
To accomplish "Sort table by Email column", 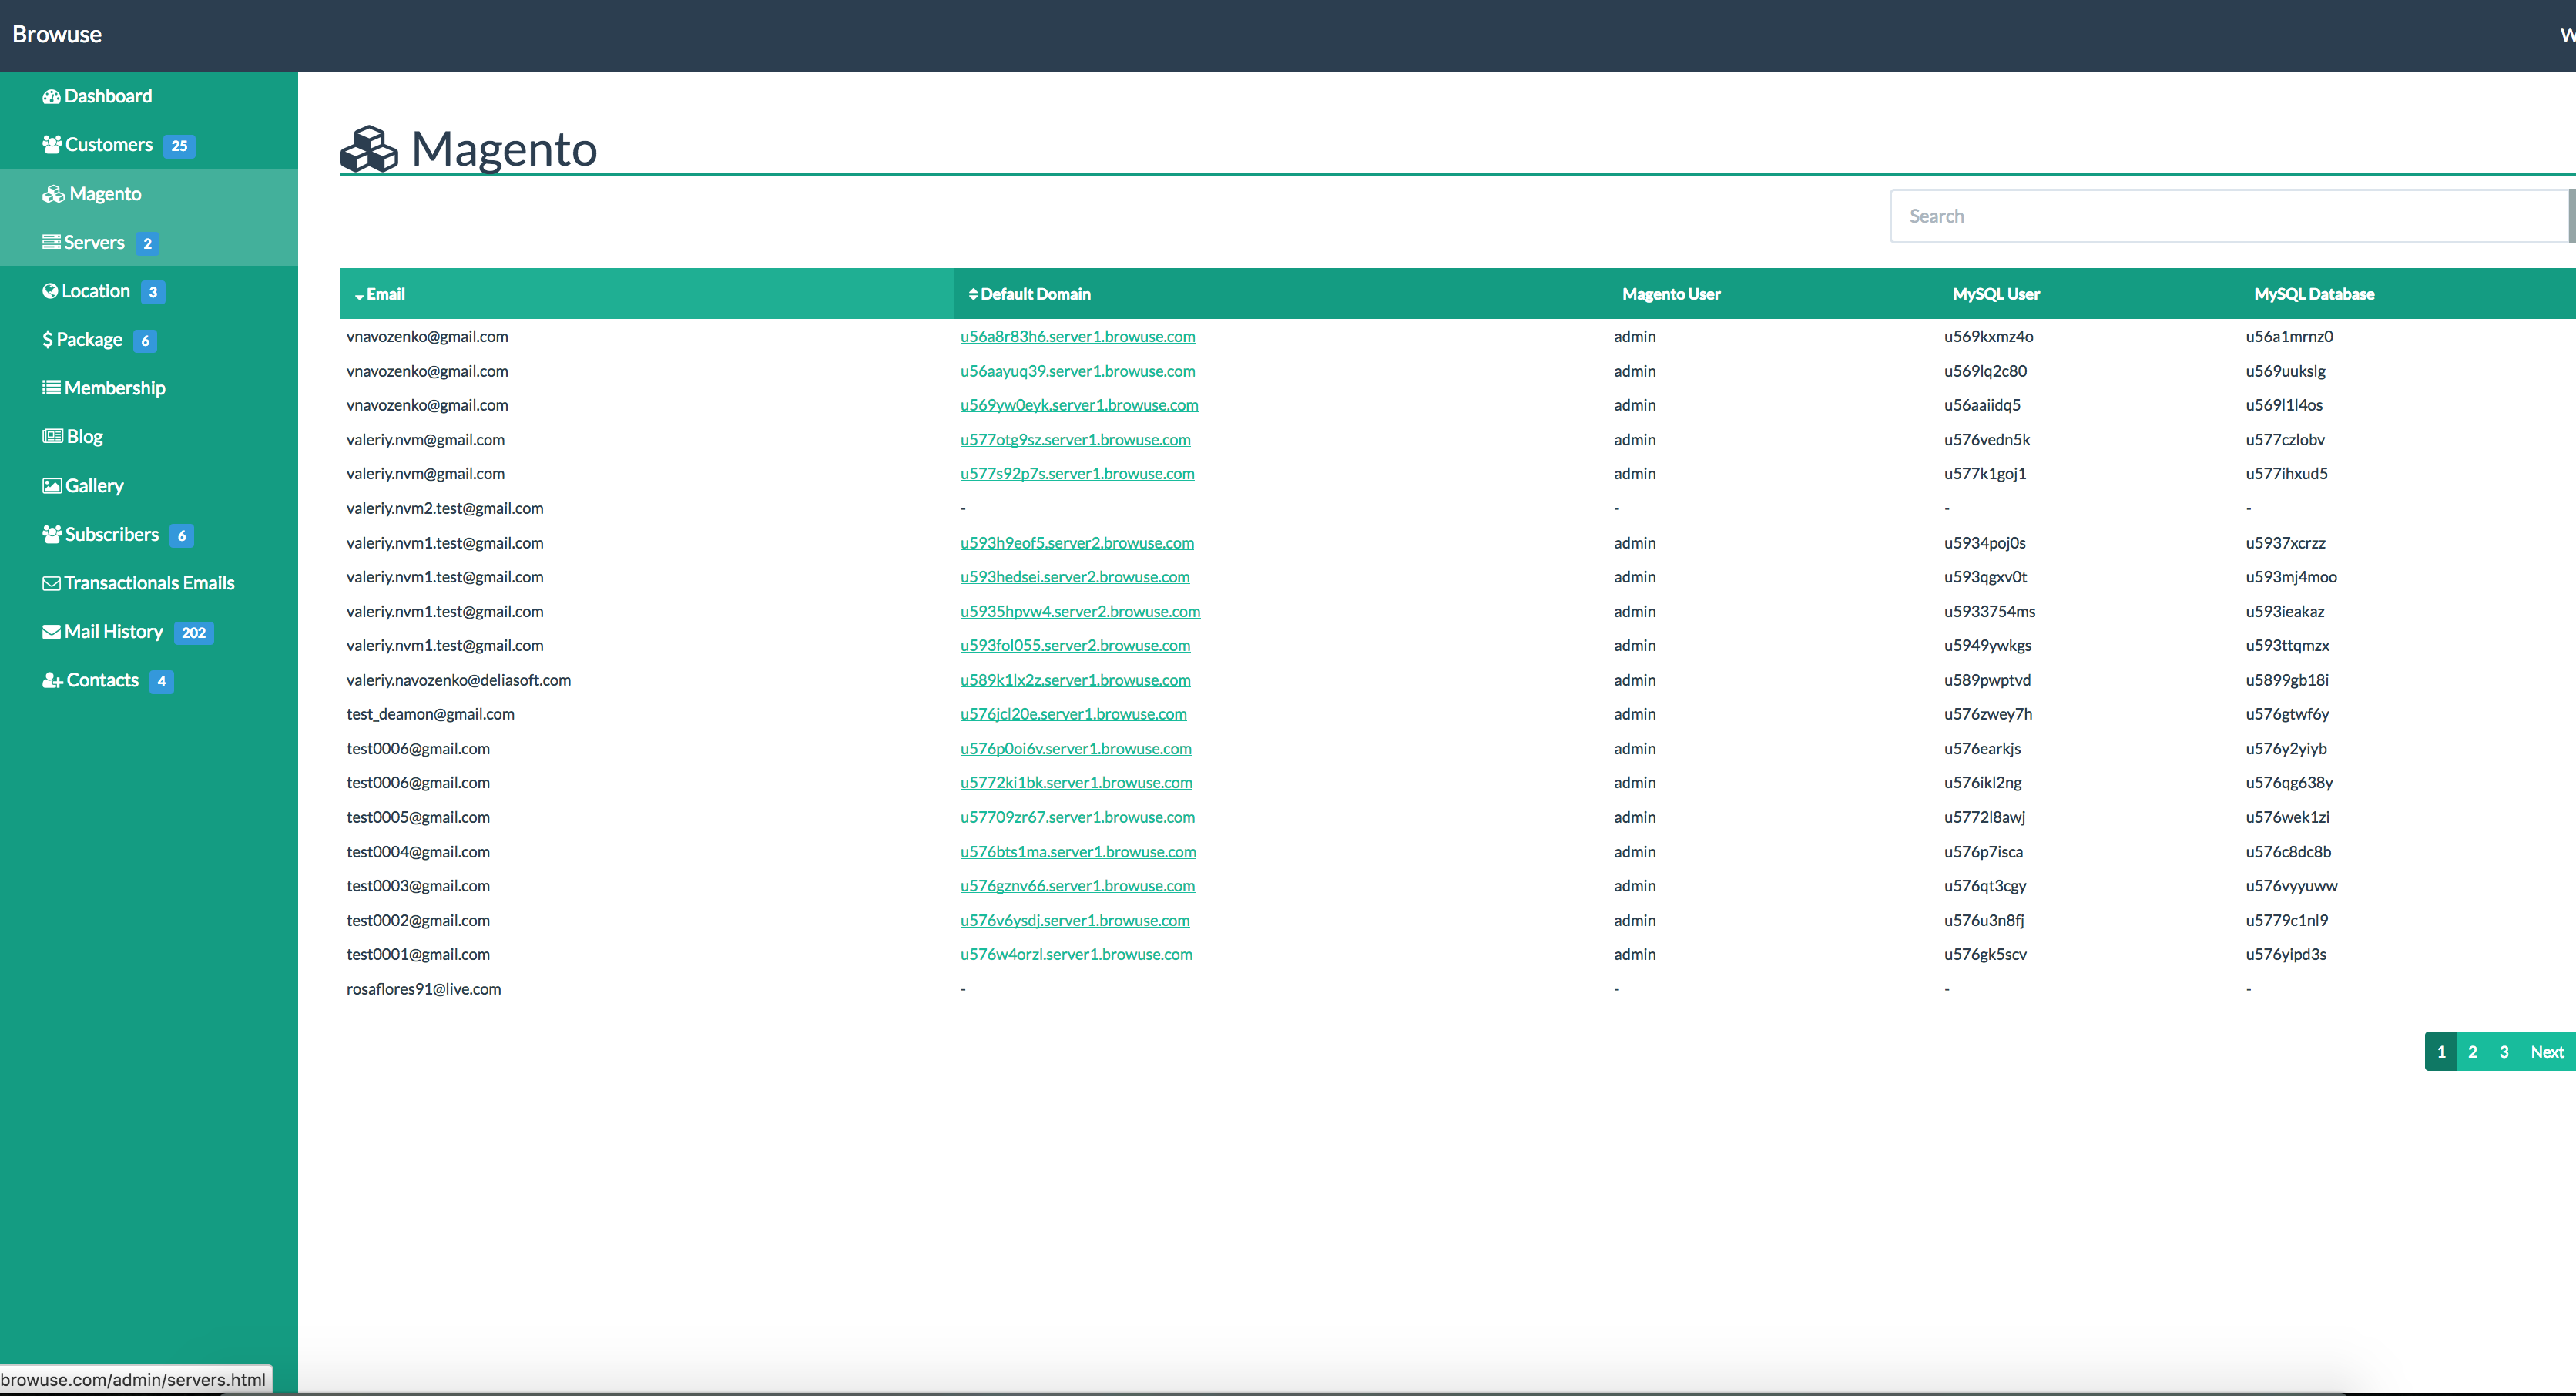I will [646, 294].
